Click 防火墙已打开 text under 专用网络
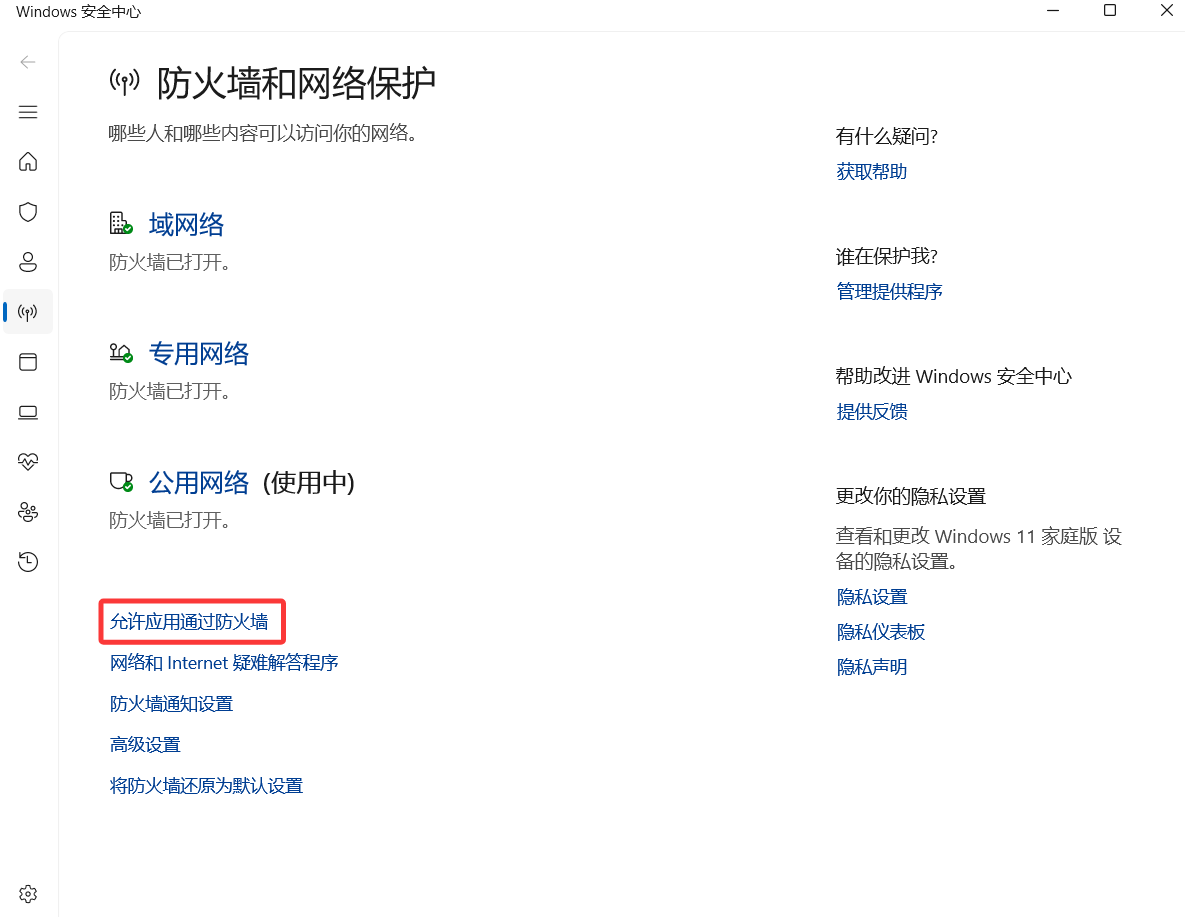 coord(169,392)
